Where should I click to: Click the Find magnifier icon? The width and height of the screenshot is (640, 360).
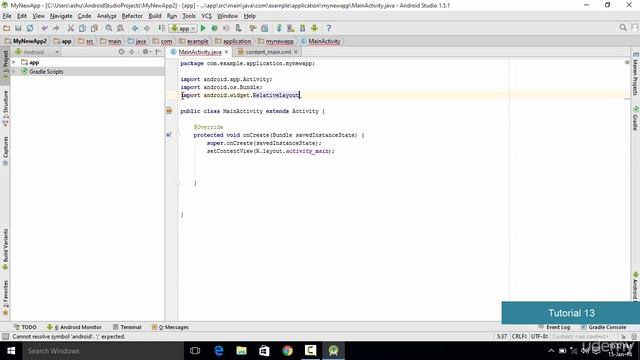coord(109,28)
